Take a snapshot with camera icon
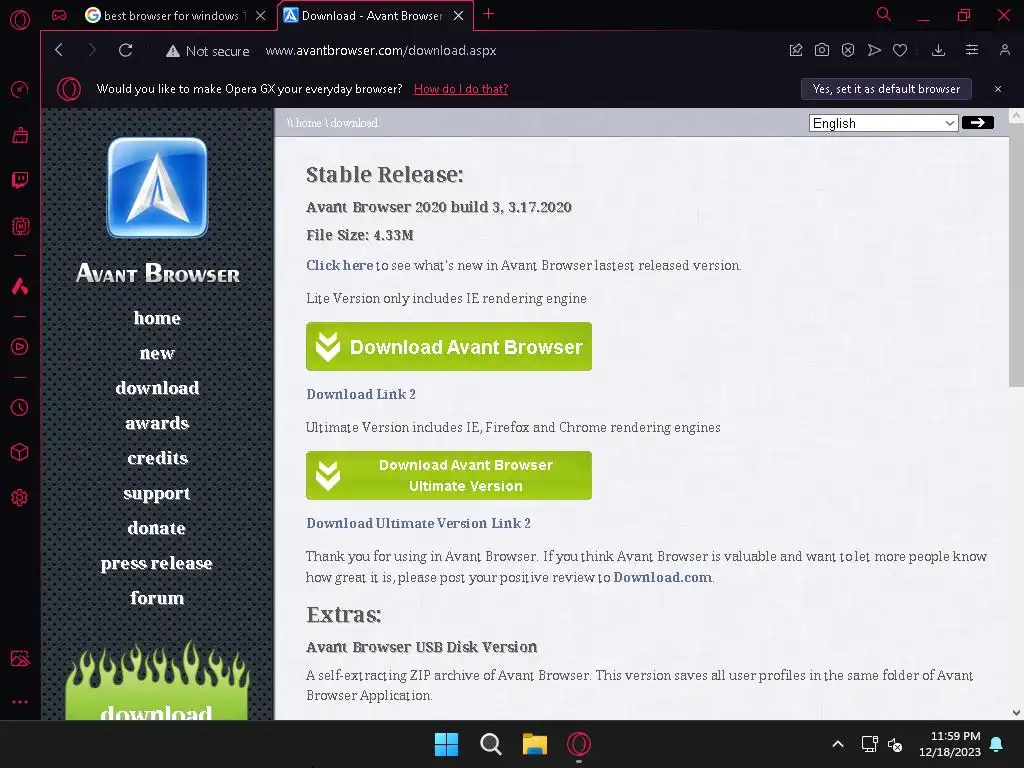The height and width of the screenshot is (768, 1024). tap(822, 50)
